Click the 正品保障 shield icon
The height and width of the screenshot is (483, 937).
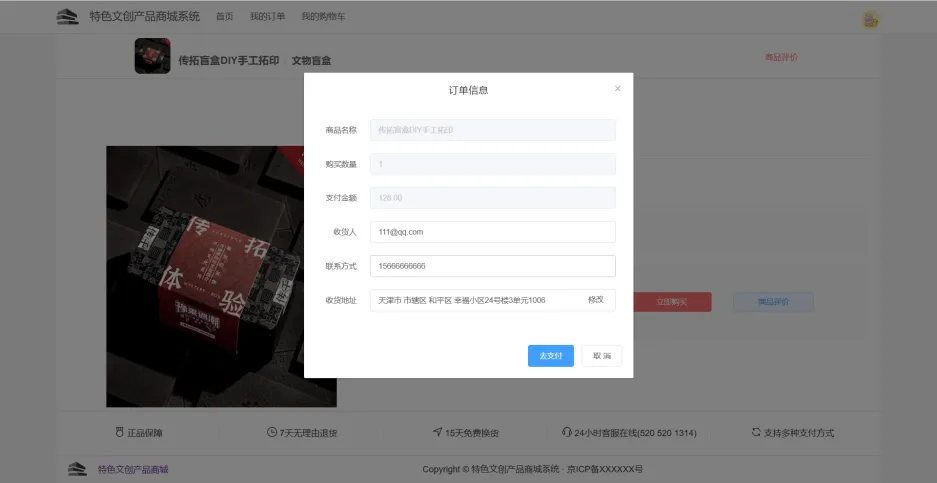(119, 433)
